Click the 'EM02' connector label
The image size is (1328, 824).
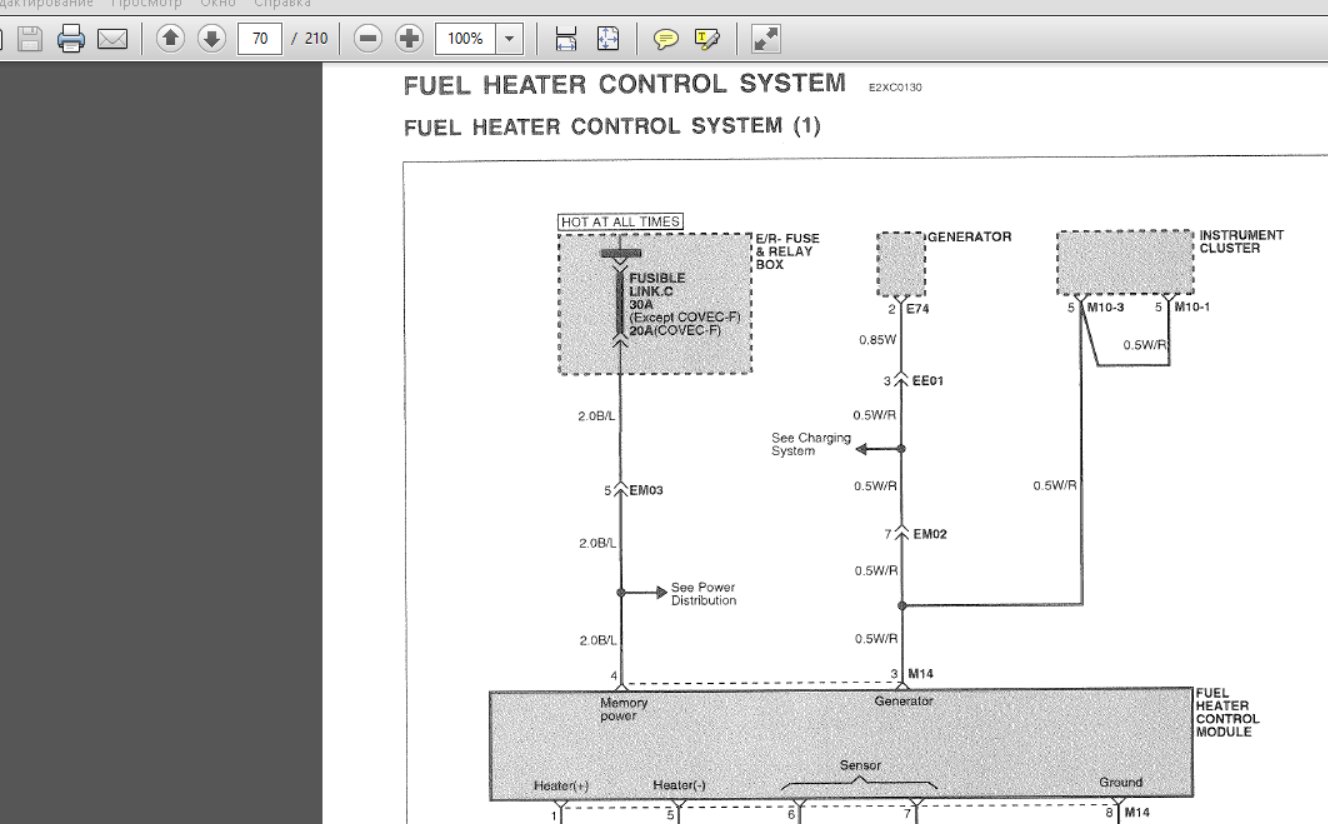(930, 534)
